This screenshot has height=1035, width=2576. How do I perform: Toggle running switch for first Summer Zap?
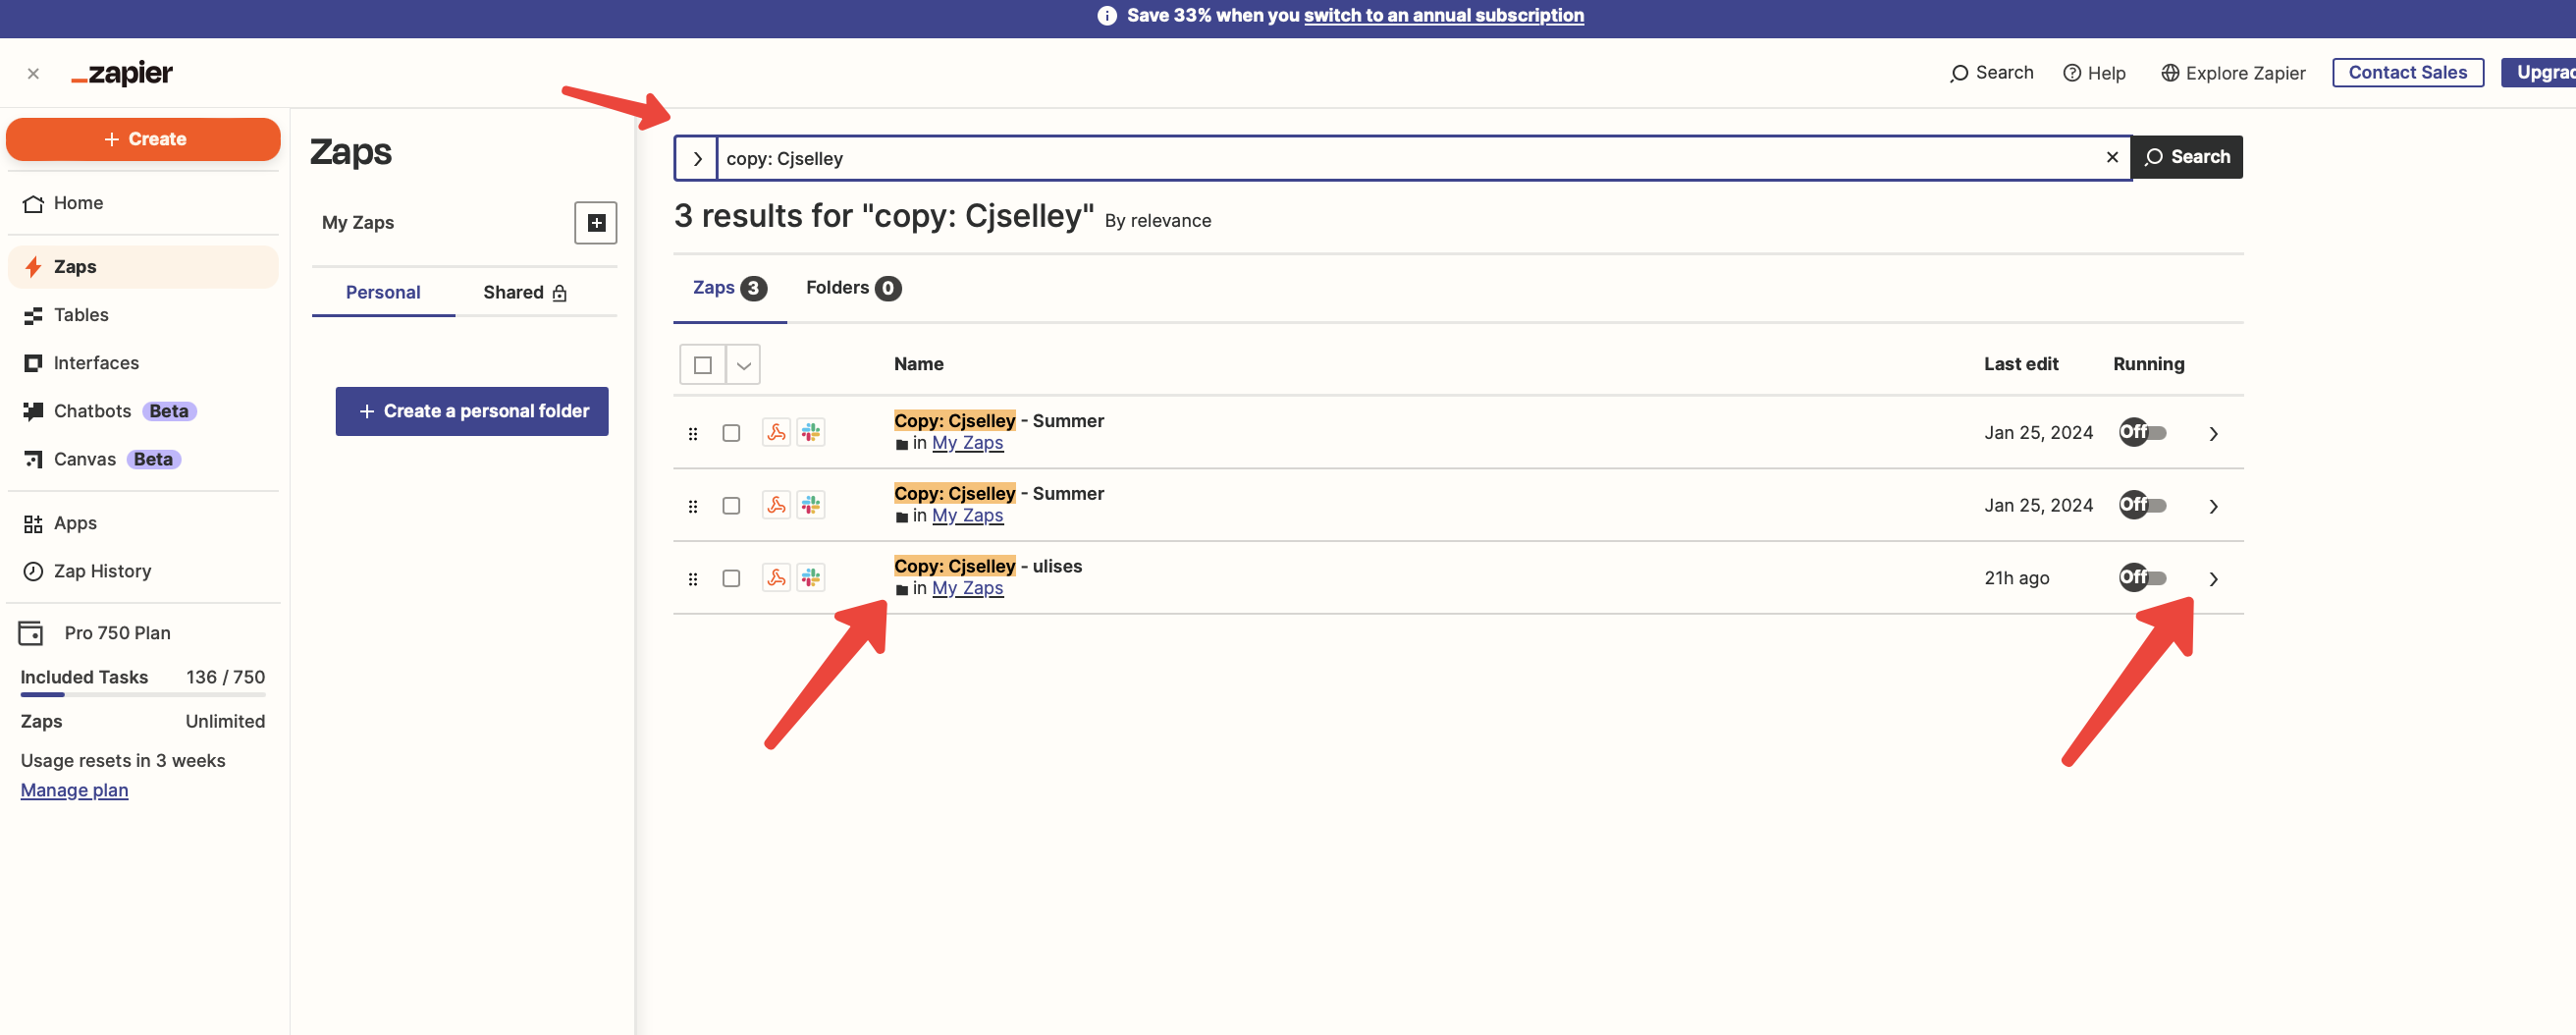(x=2142, y=432)
